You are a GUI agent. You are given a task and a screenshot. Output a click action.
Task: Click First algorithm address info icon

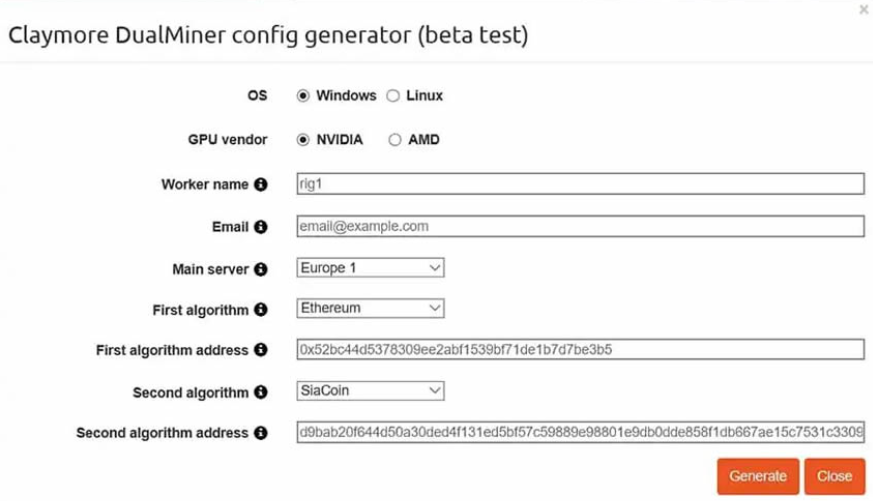click(261, 350)
